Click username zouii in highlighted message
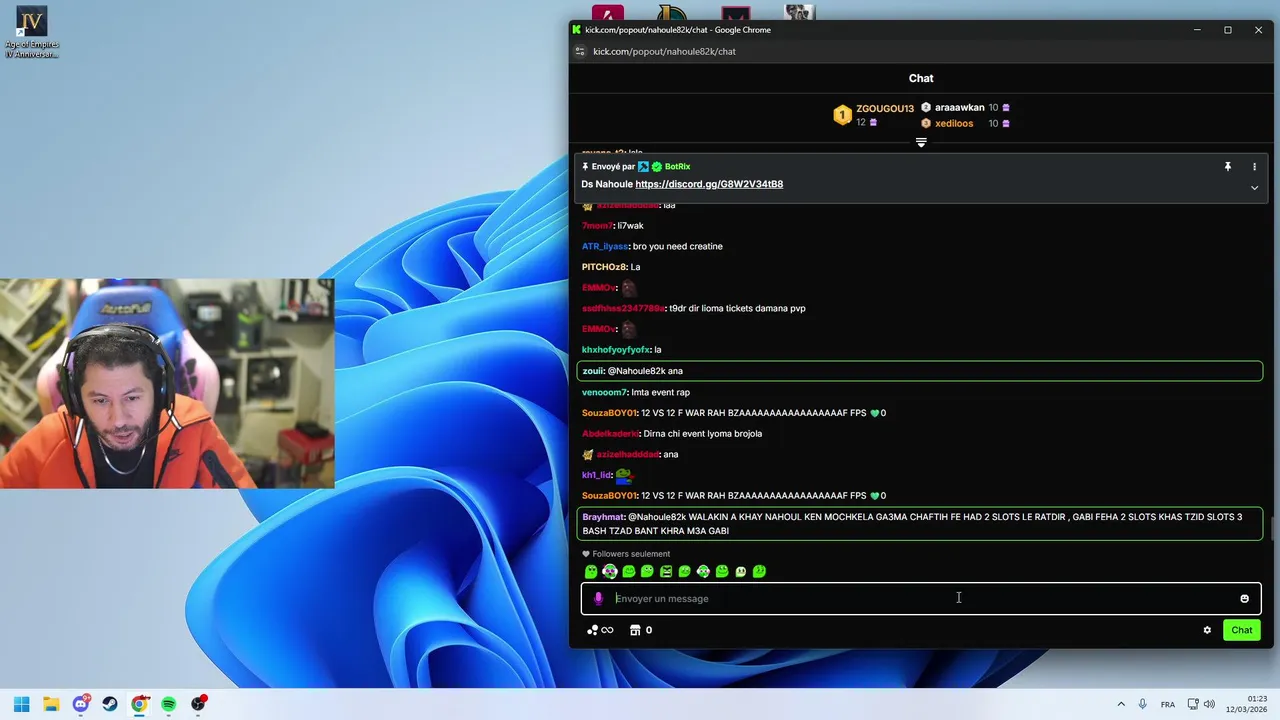Image resolution: width=1280 pixels, height=720 pixels. (593, 371)
